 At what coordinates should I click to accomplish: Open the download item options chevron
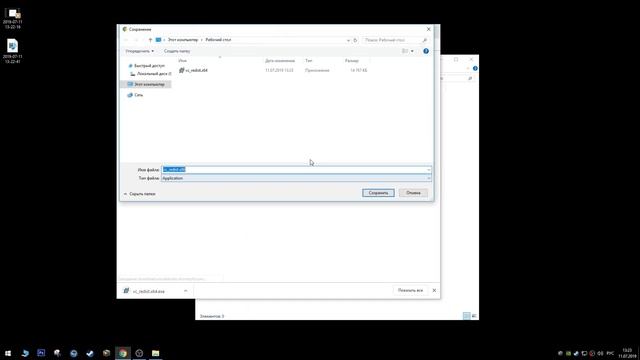tap(186, 291)
